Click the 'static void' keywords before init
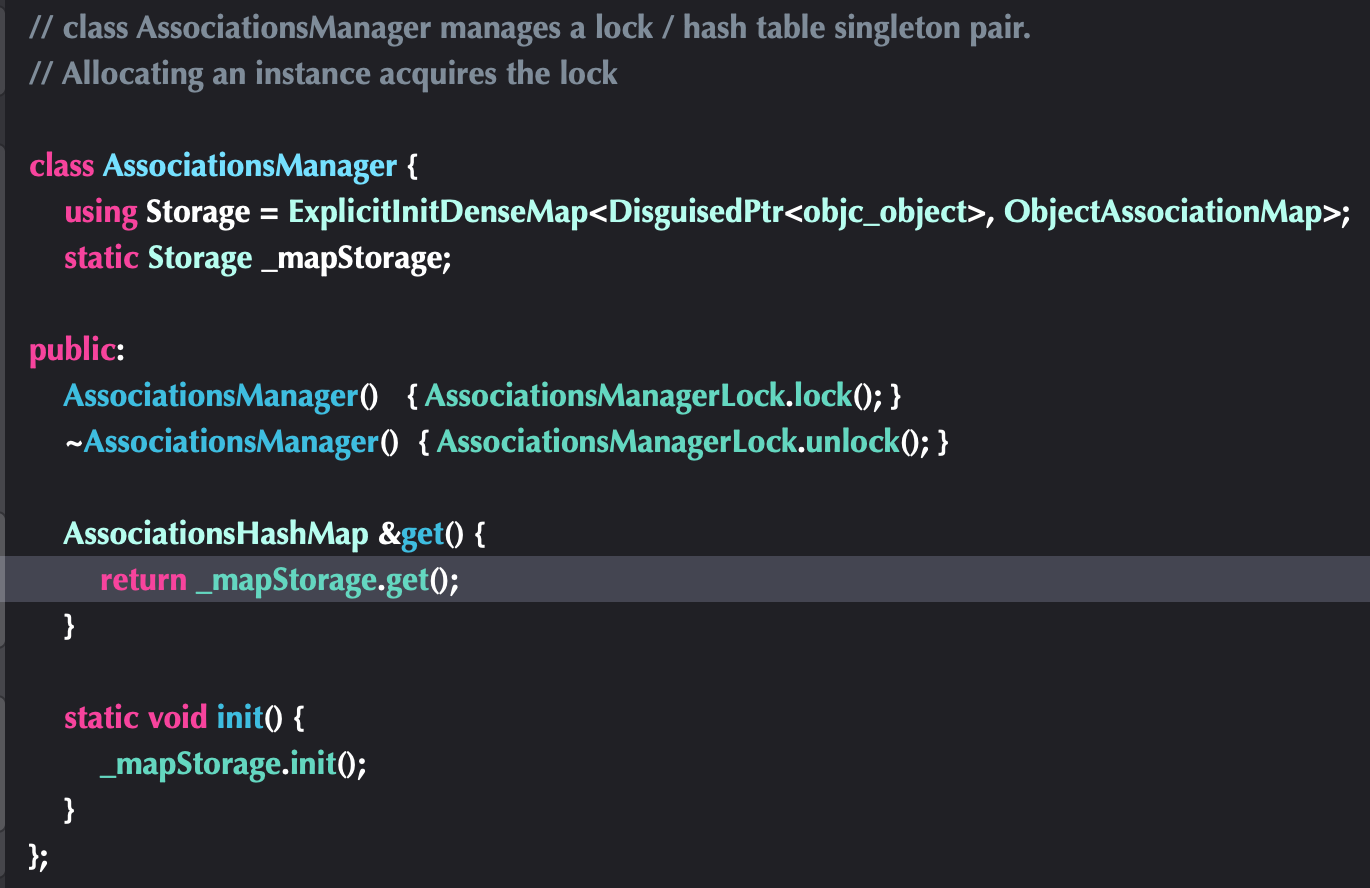The image size is (1370, 888). coord(136,717)
